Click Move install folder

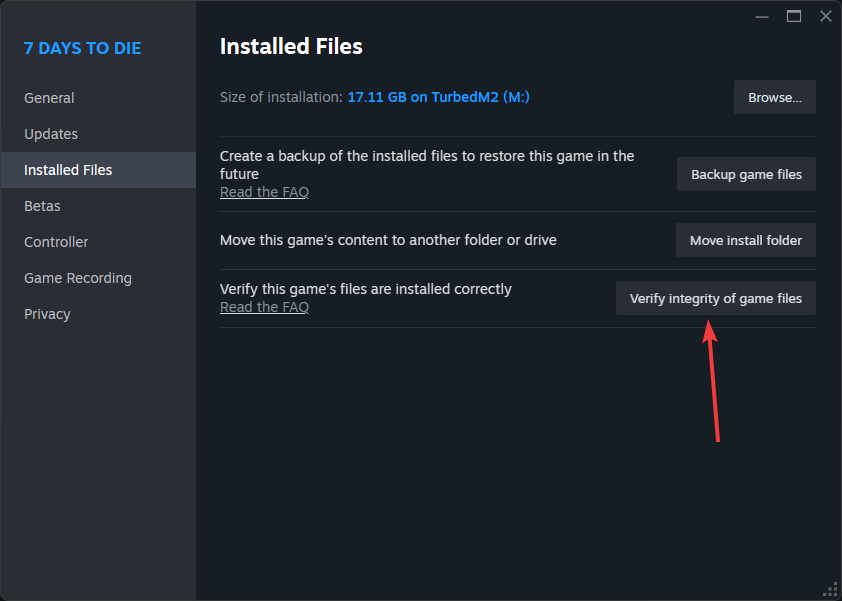point(746,240)
